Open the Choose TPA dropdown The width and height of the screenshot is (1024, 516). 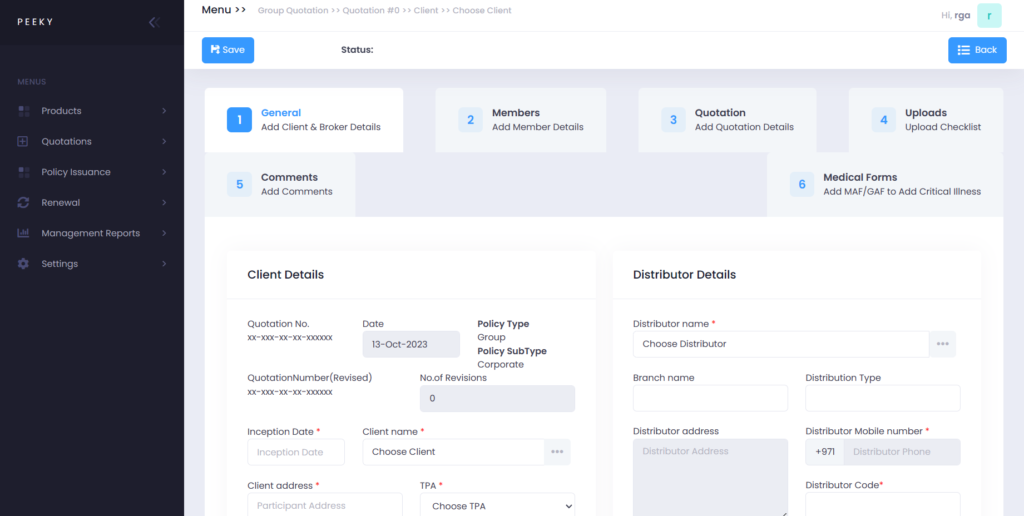497,506
